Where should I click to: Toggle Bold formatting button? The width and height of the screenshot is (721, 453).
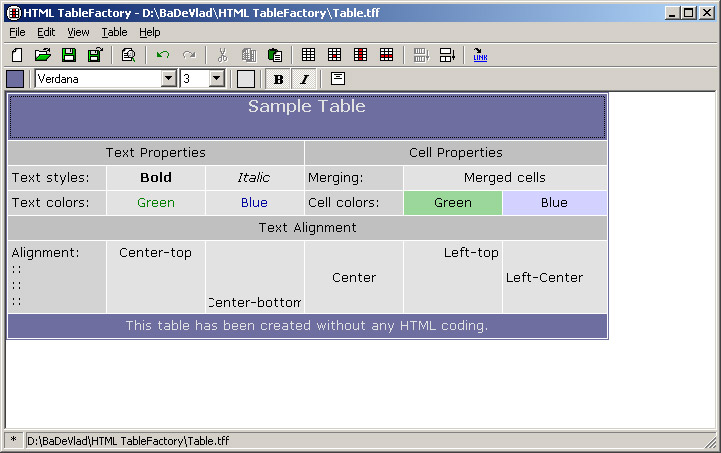point(278,79)
